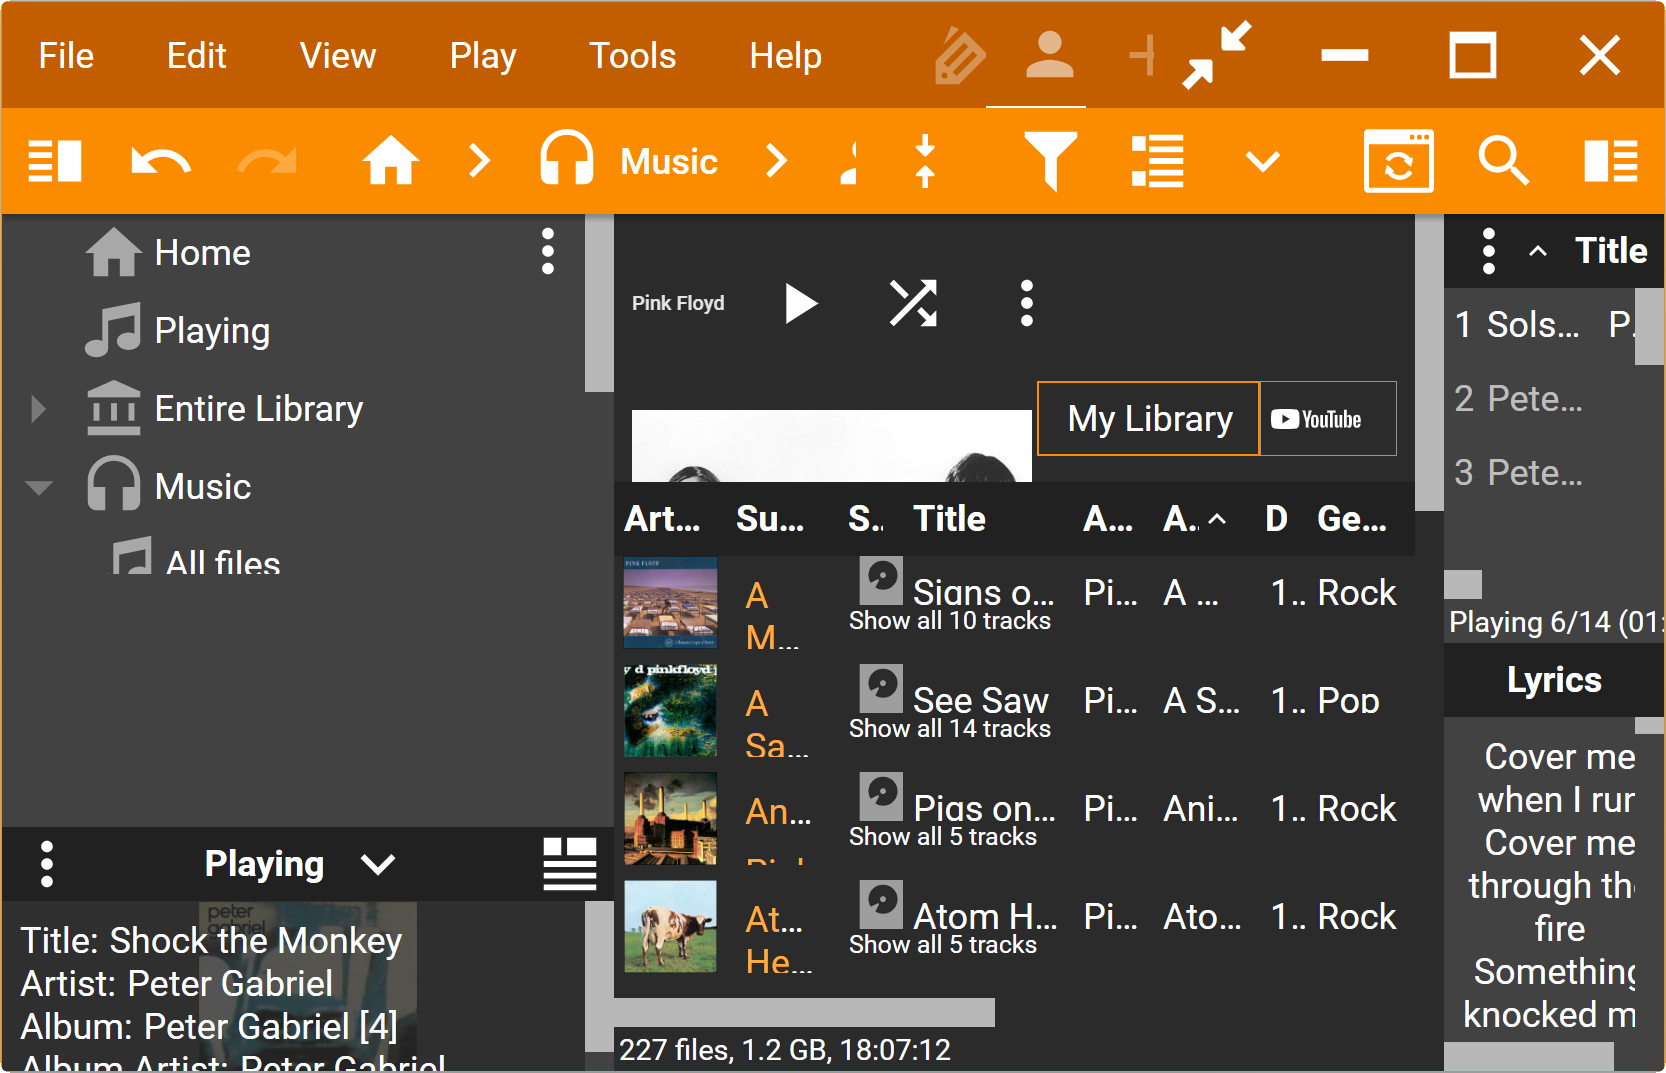Switch to the My Library tab
1666x1073 pixels.
click(1149, 419)
